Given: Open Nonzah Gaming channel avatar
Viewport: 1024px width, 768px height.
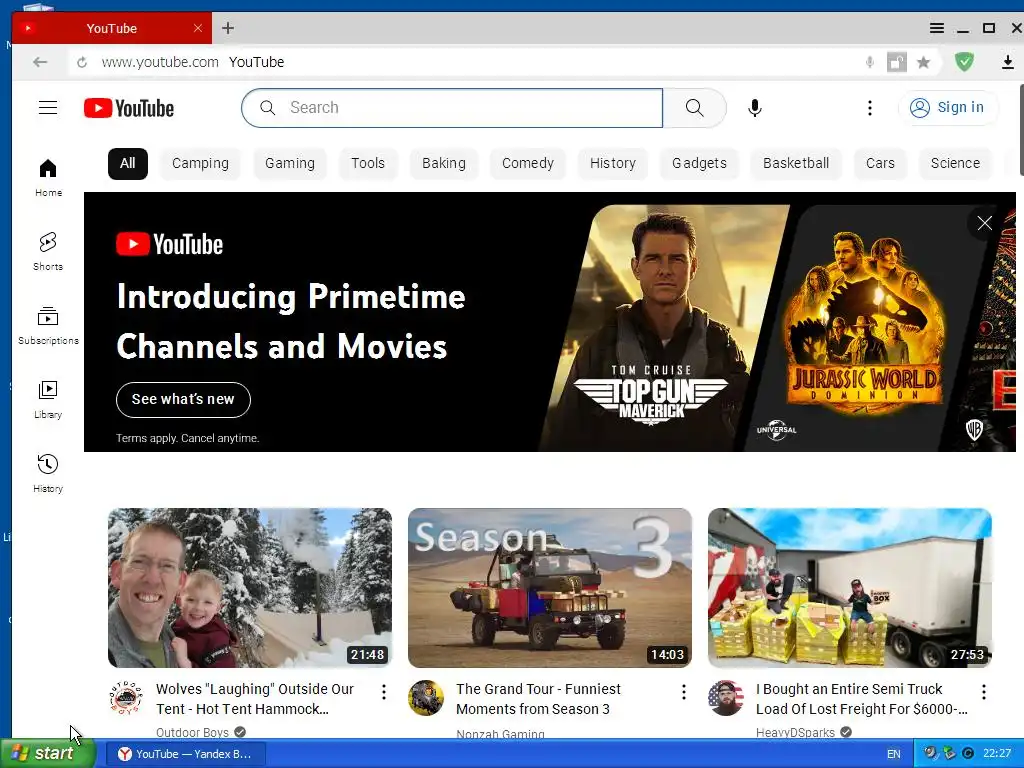Looking at the screenshot, I should (426, 698).
